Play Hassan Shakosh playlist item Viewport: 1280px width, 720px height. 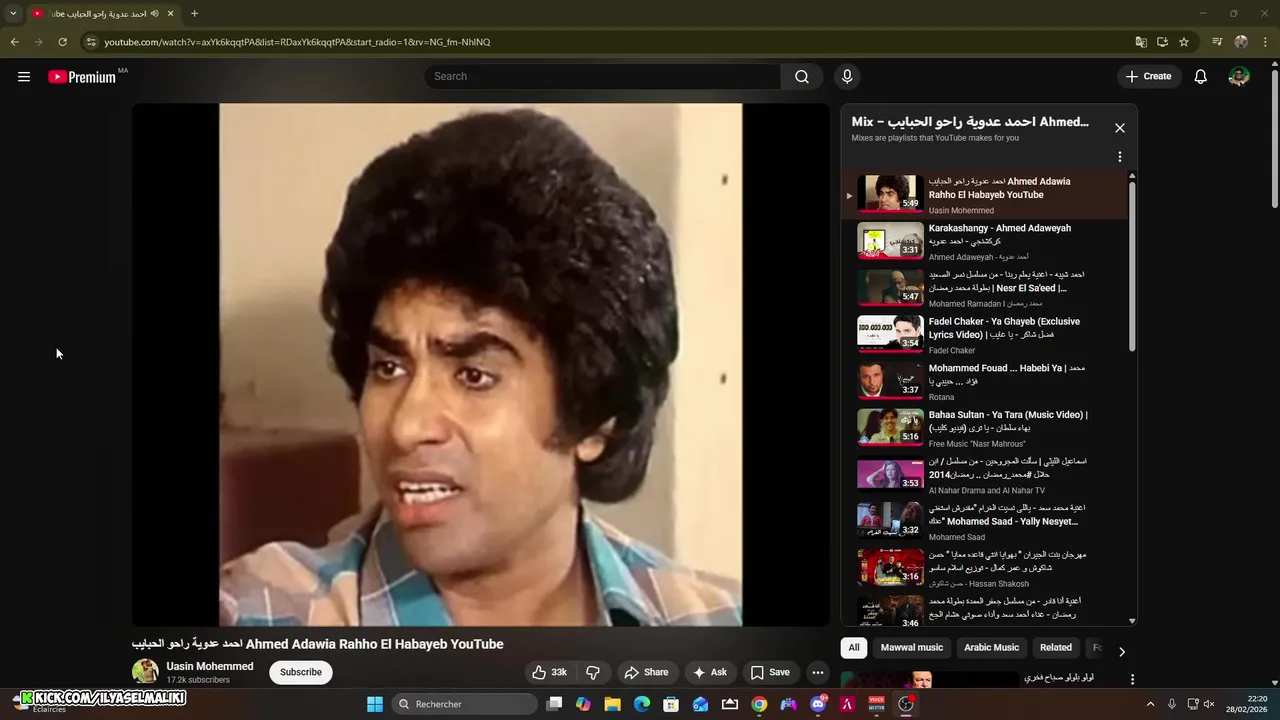985,568
